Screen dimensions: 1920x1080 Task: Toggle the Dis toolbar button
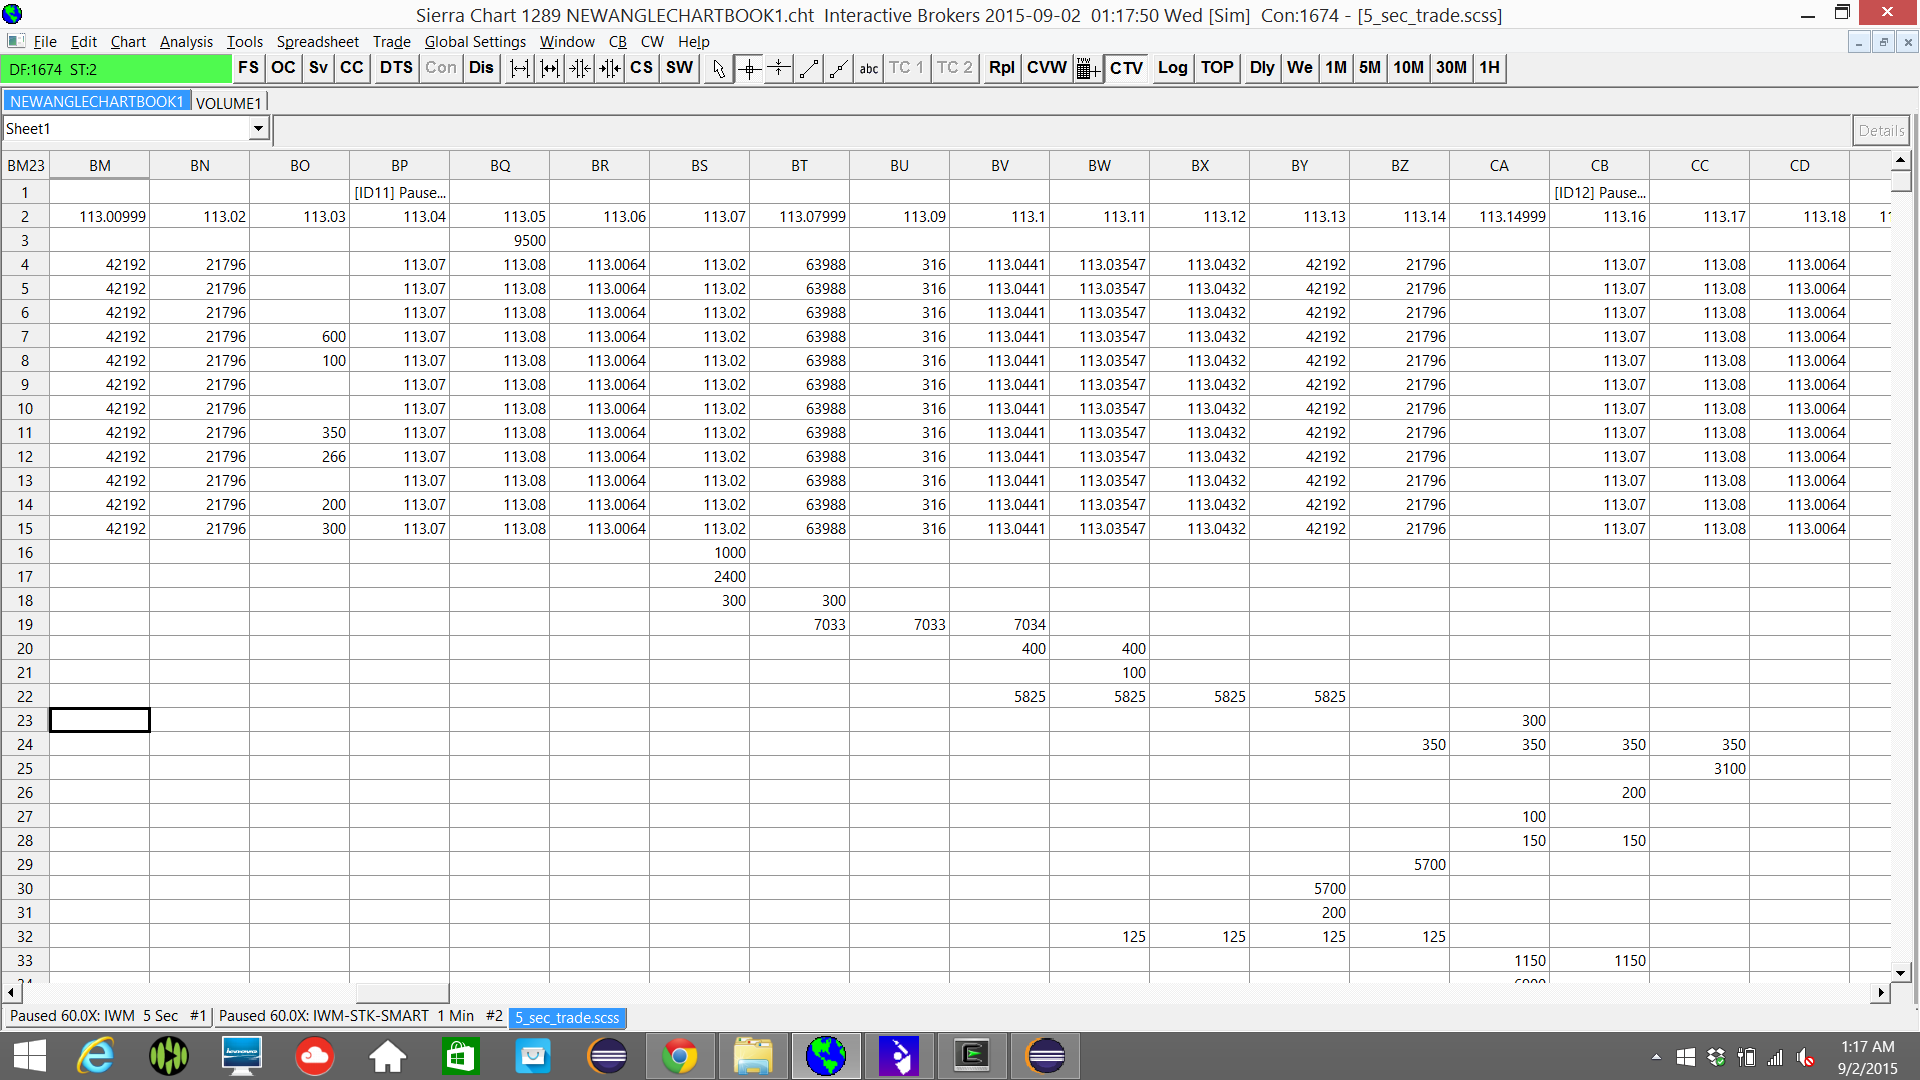481,68
